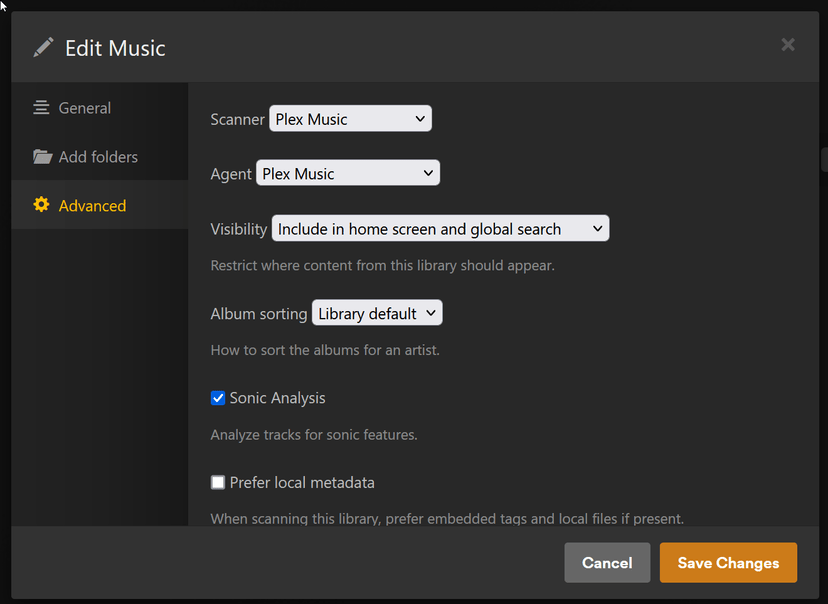Click the scrollbar handle right of the dialog
Image resolution: width=828 pixels, height=604 pixels.
(x=824, y=160)
